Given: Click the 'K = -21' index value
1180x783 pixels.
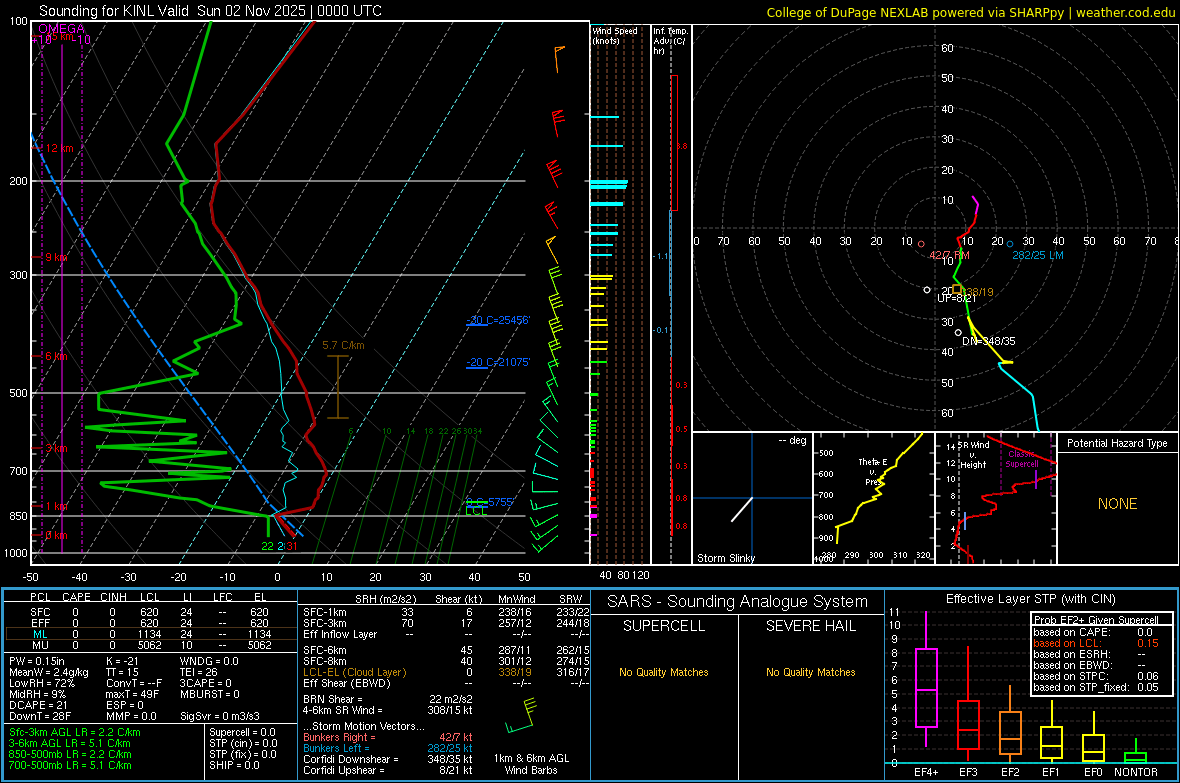Looking at the screenshot, I should [x=122, y=661].
